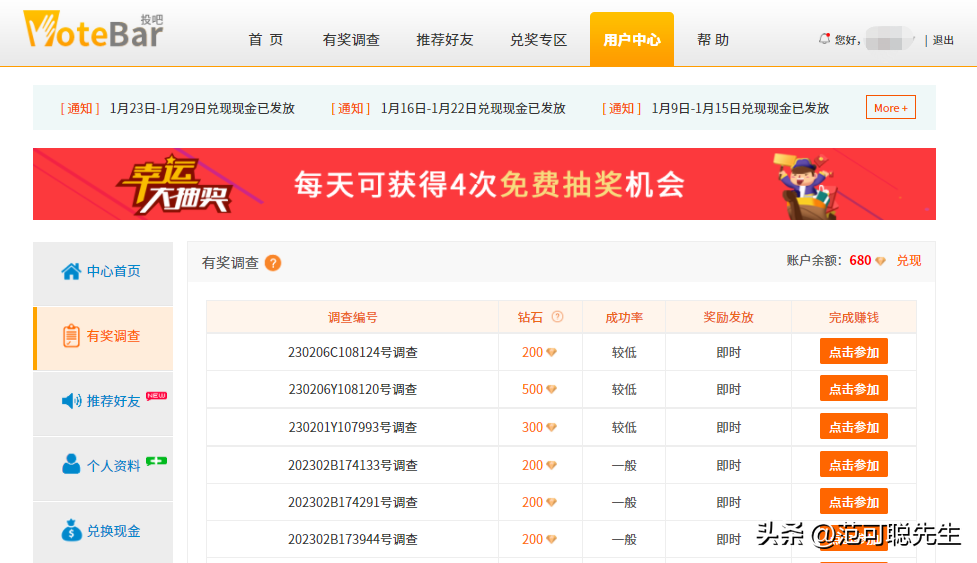Click the More + notices button
The width and height of the screenshot is (977, 563).
tap(891, 107)
